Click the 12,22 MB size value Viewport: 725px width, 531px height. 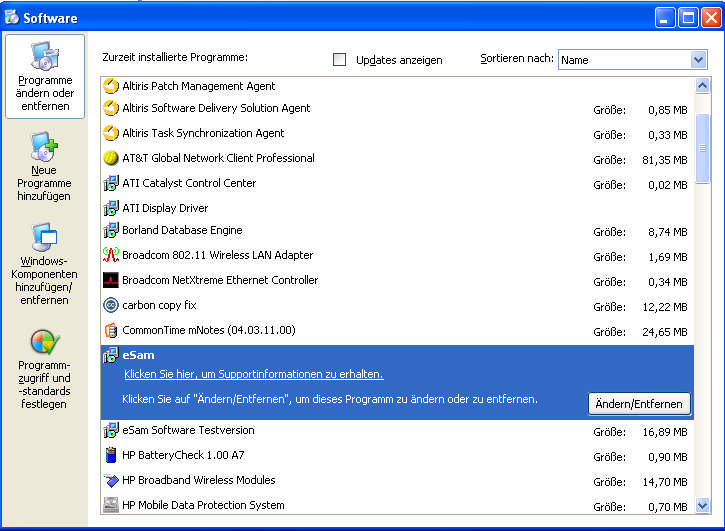coord(664,307)
